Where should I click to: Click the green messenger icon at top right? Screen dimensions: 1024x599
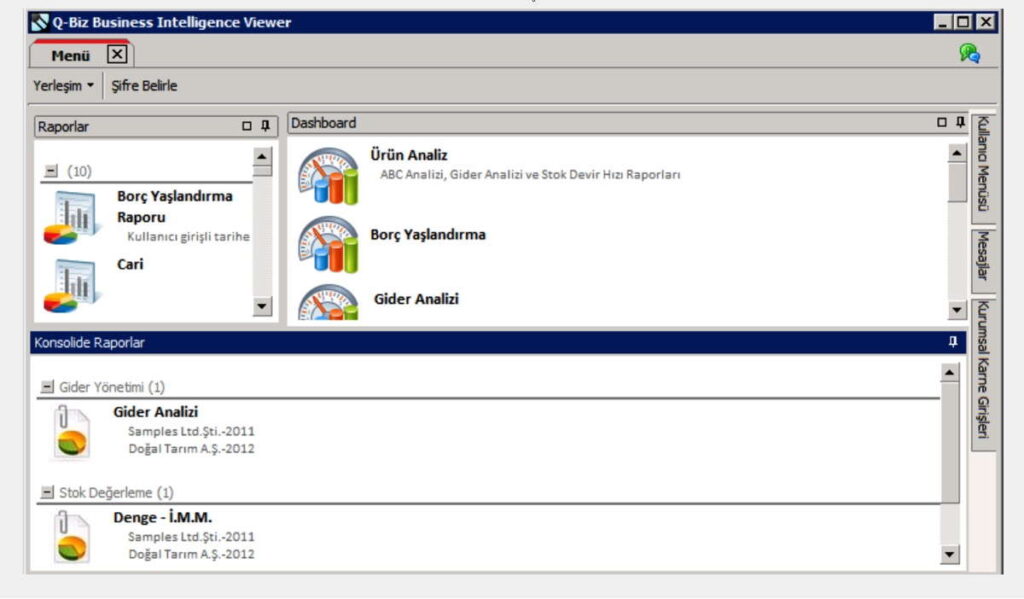(x=969, y=54)
